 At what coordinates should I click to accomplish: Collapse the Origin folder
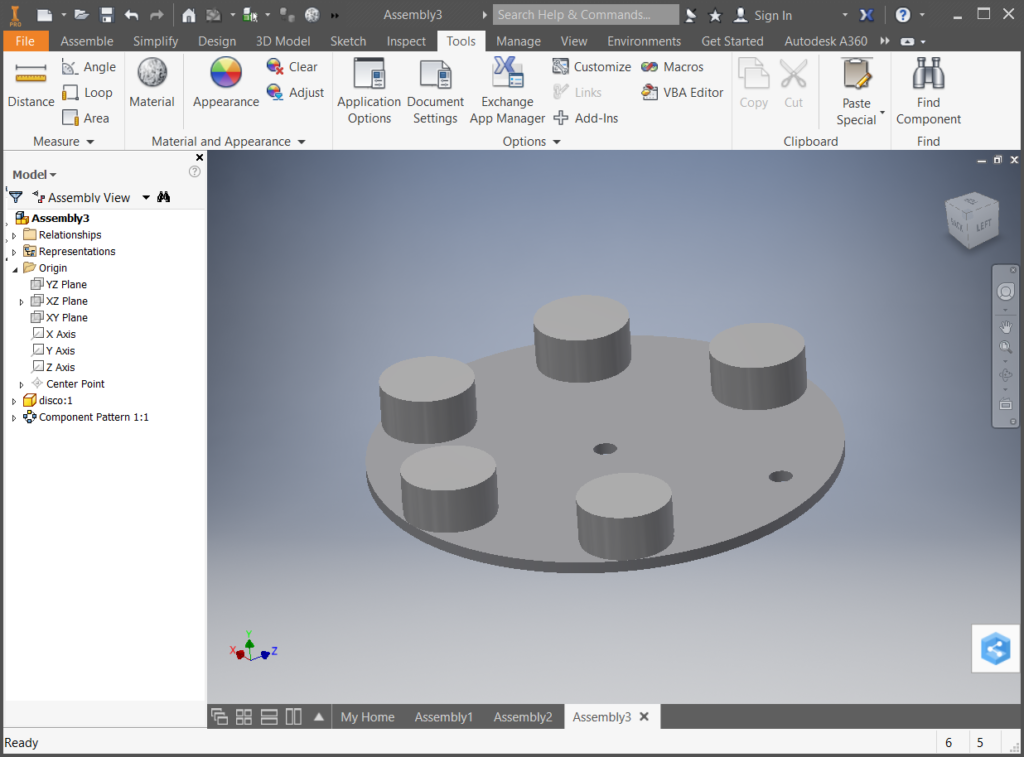(14, 268)
